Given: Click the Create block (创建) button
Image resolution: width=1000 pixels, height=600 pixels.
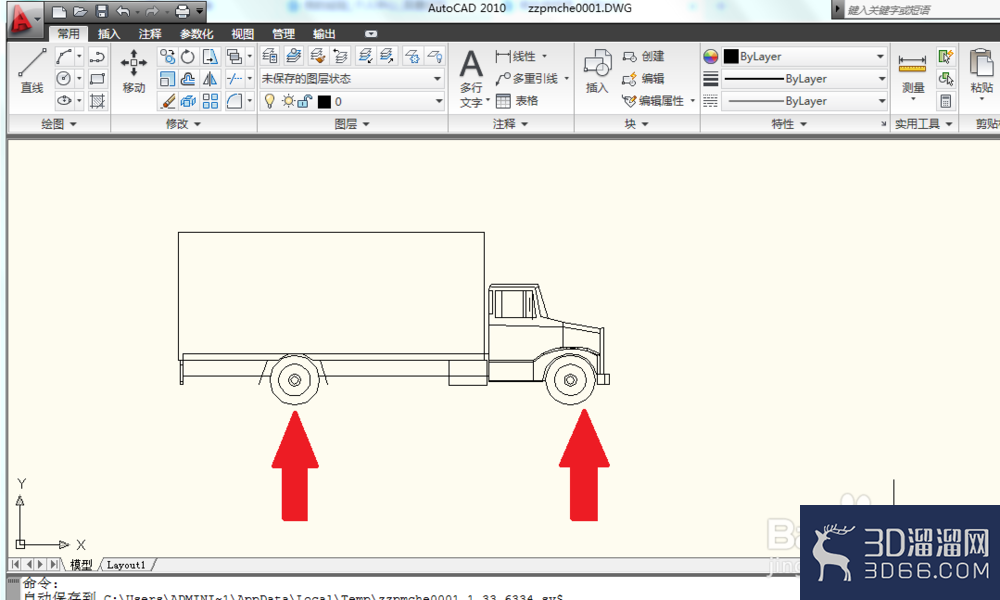Looking at the screenshot, I should [643, 56].
